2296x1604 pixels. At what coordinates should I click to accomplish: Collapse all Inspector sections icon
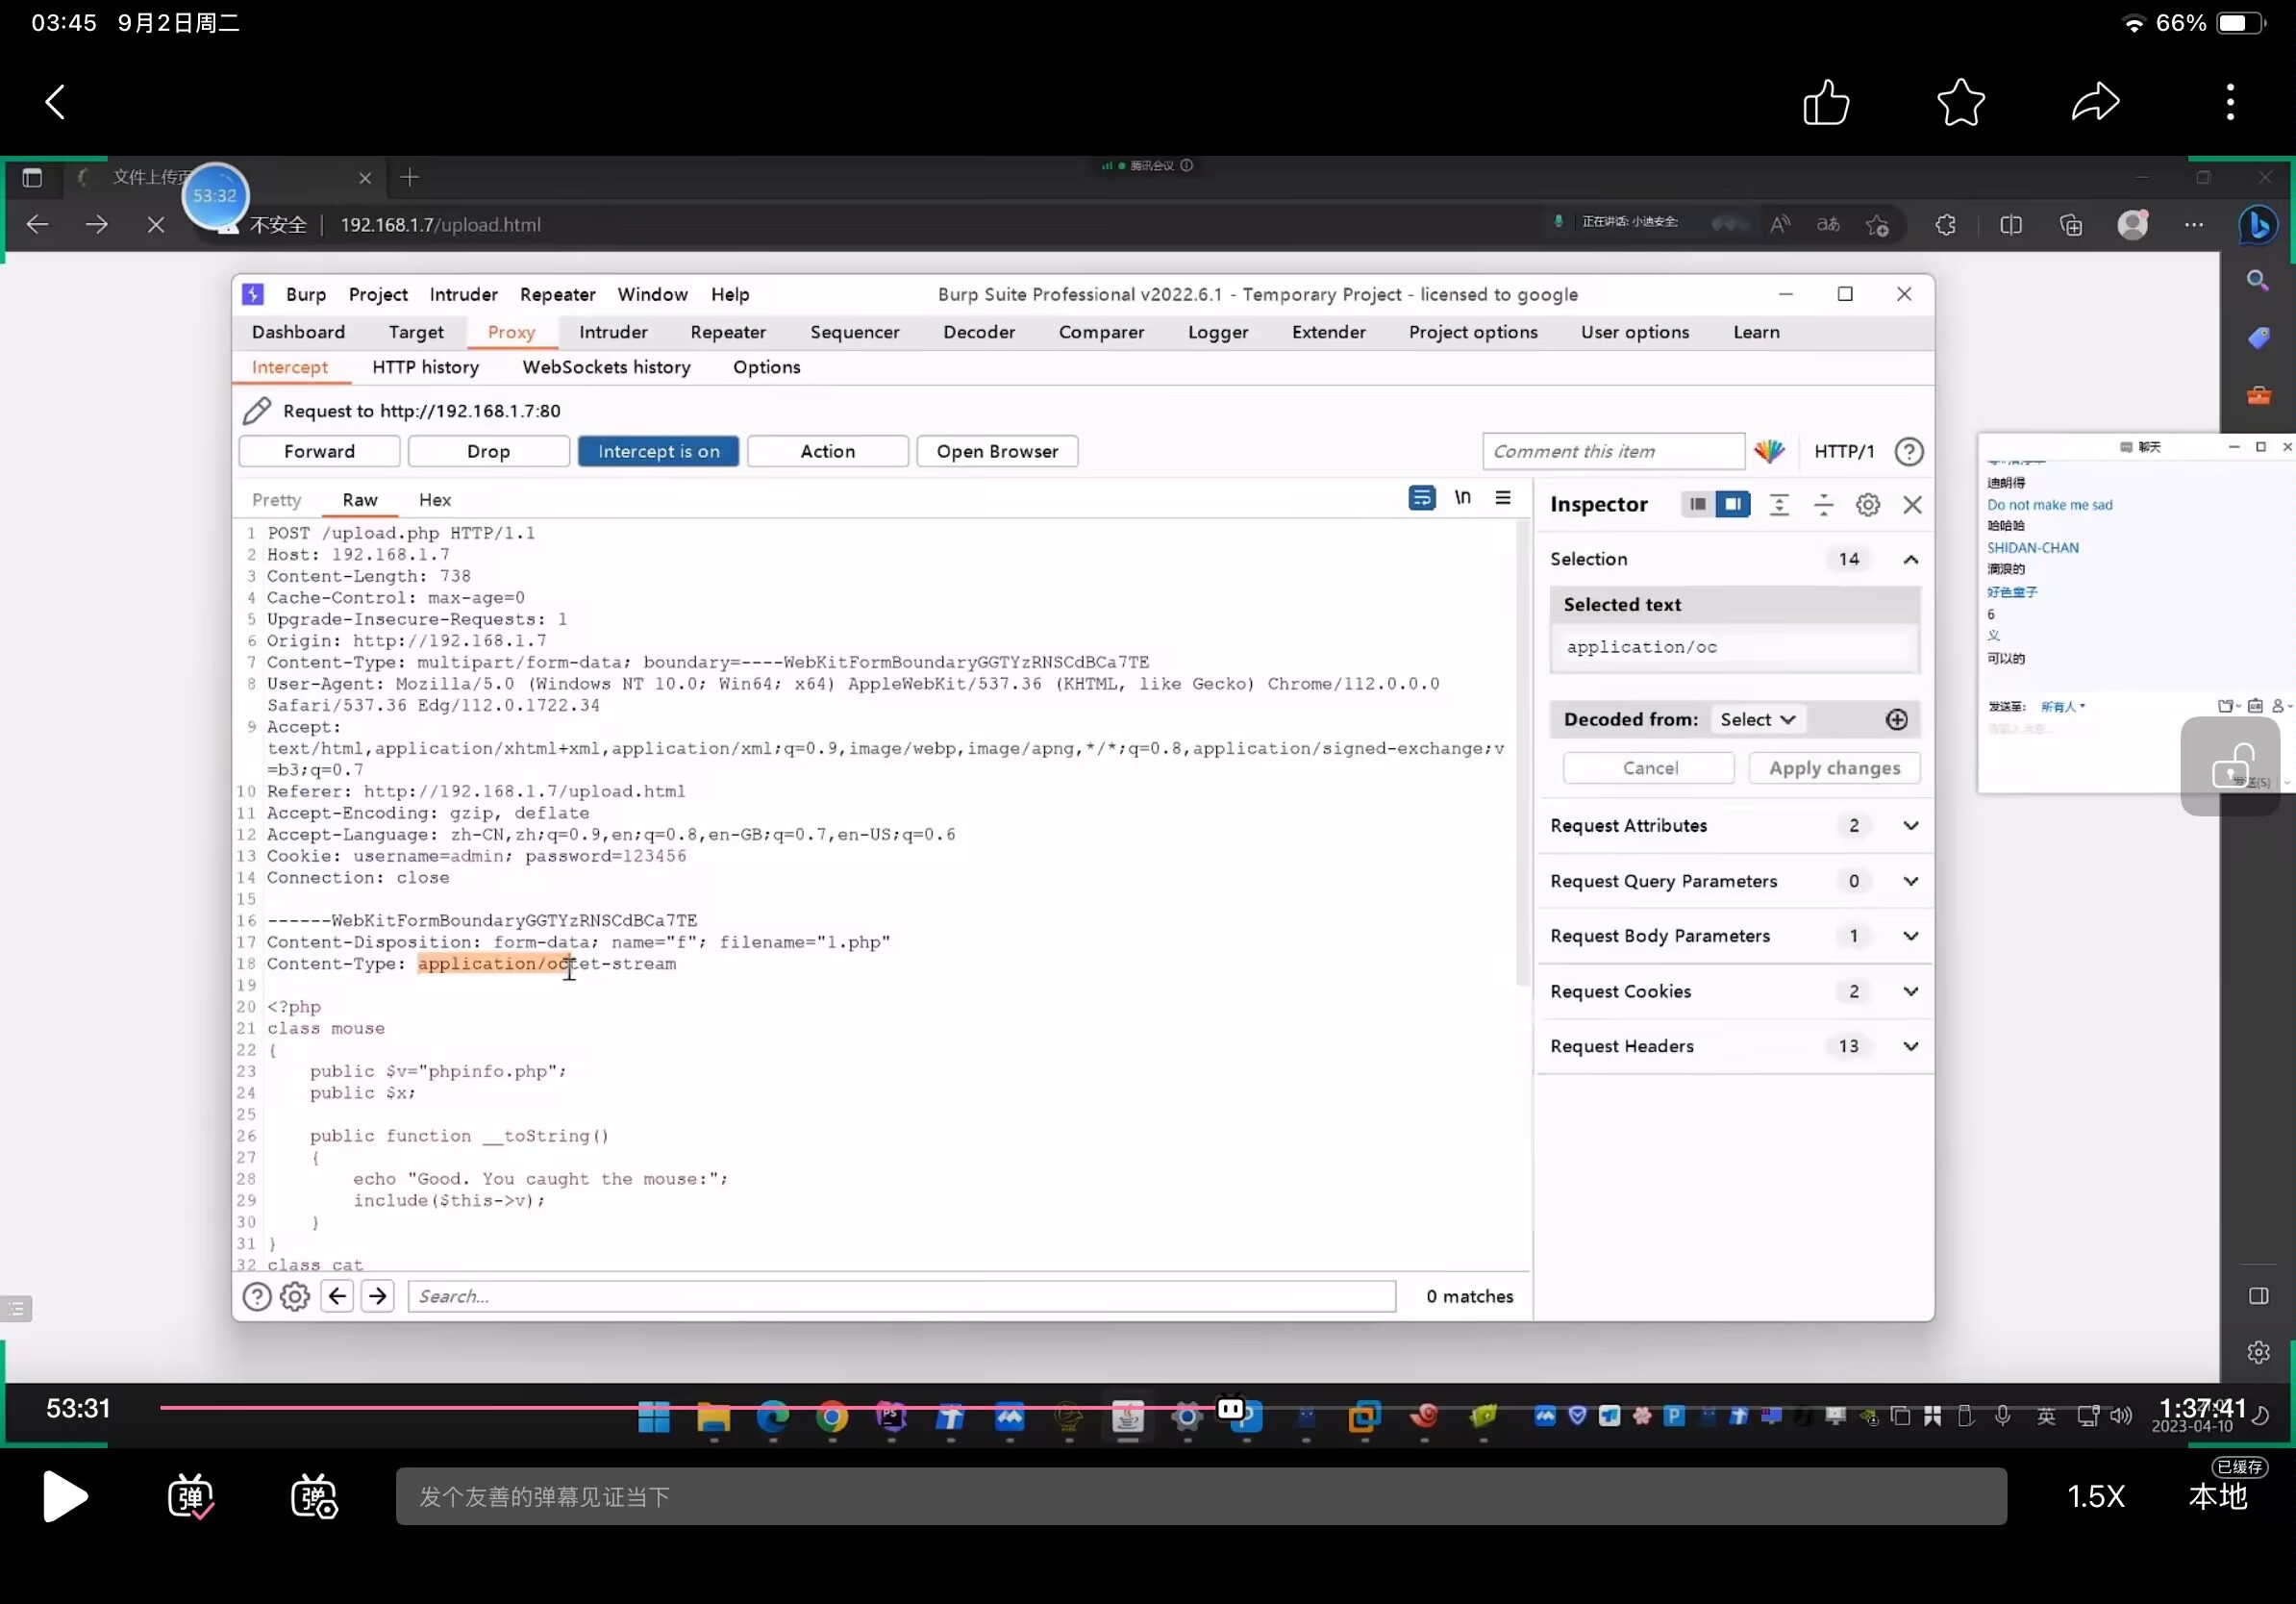coord(1823,505)
